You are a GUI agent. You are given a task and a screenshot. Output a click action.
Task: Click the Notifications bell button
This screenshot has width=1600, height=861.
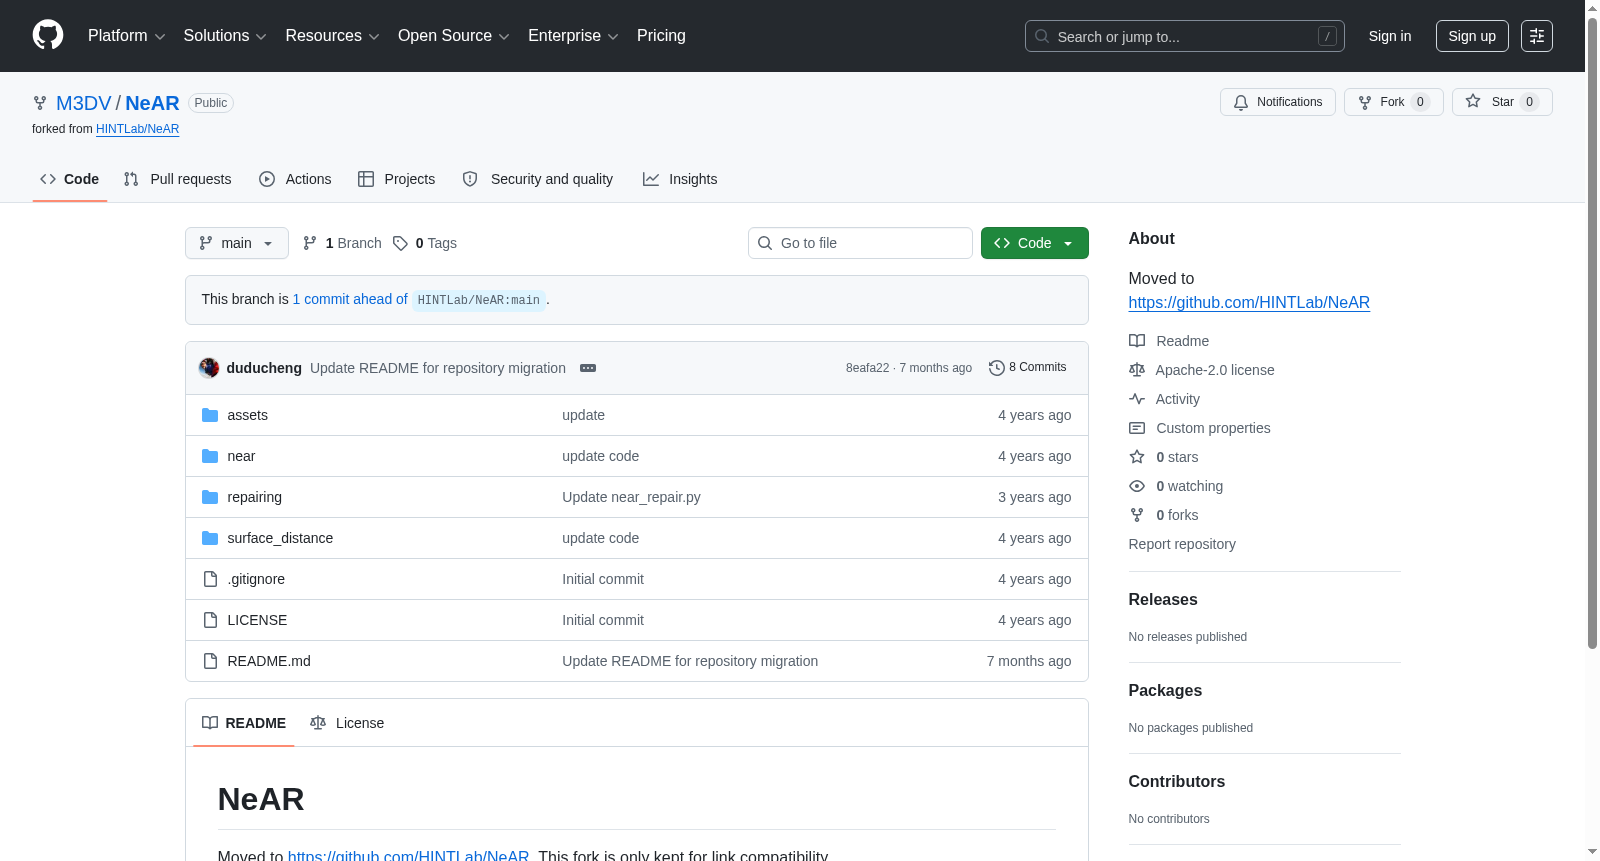click(1277, 102)
